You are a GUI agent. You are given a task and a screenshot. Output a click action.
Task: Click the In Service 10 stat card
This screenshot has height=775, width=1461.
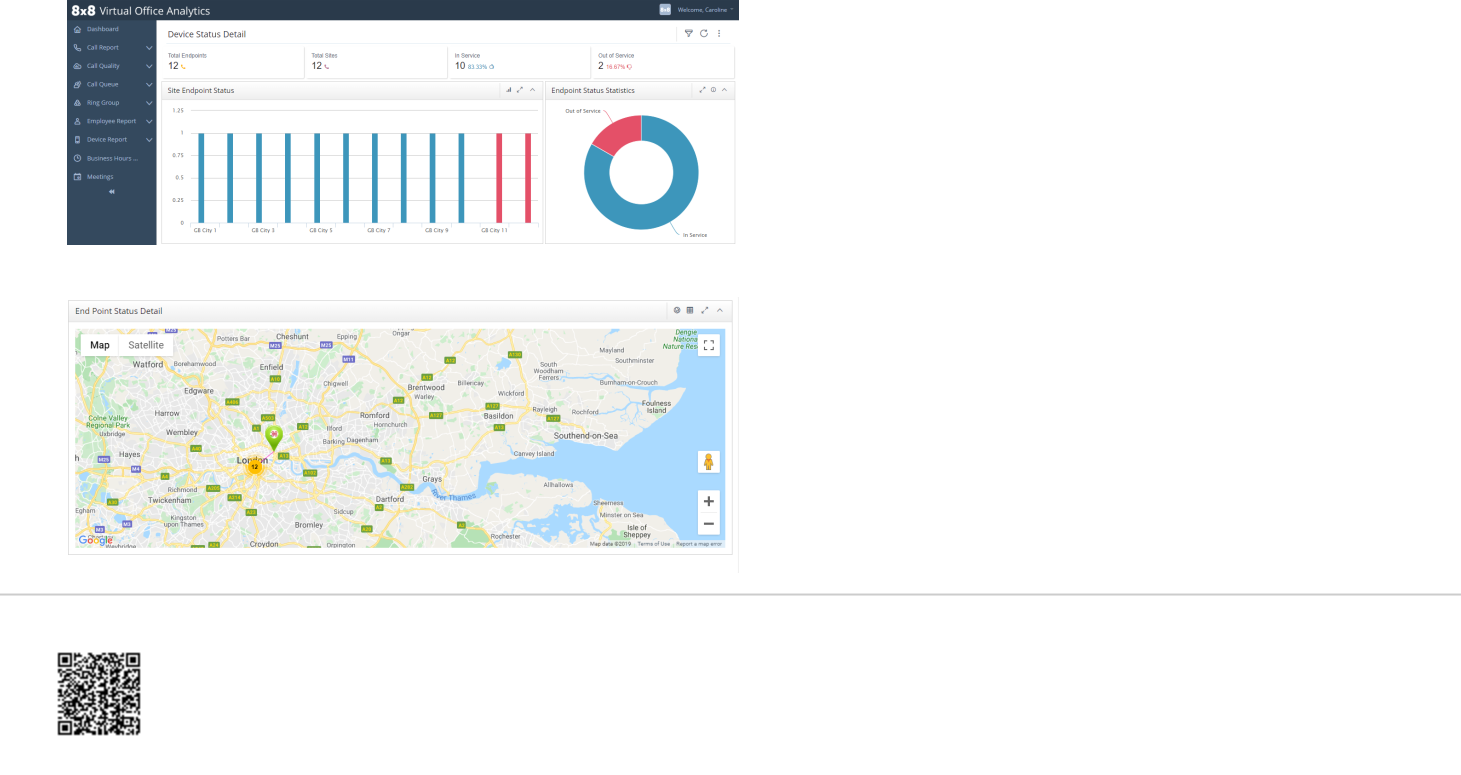[x=519, y=61]
